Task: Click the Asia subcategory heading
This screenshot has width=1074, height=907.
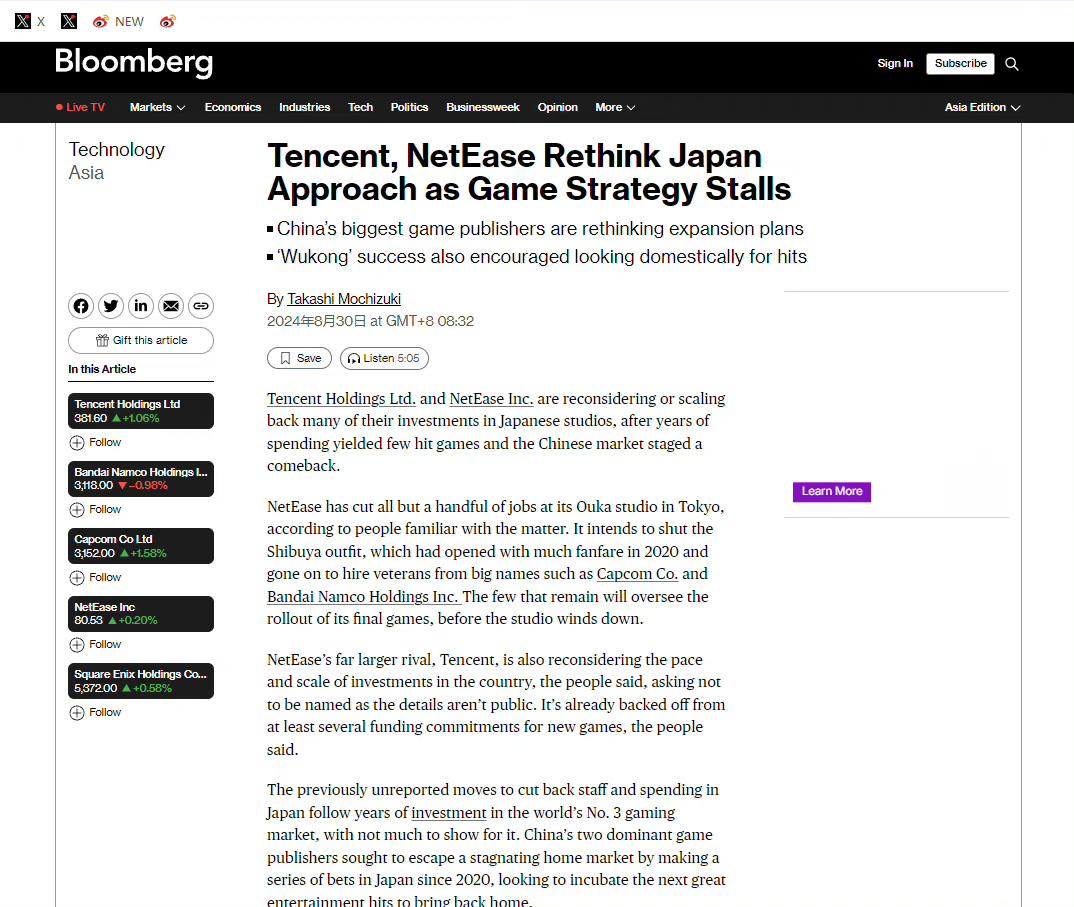Action: pyautogui.click(x=86, y=173)
